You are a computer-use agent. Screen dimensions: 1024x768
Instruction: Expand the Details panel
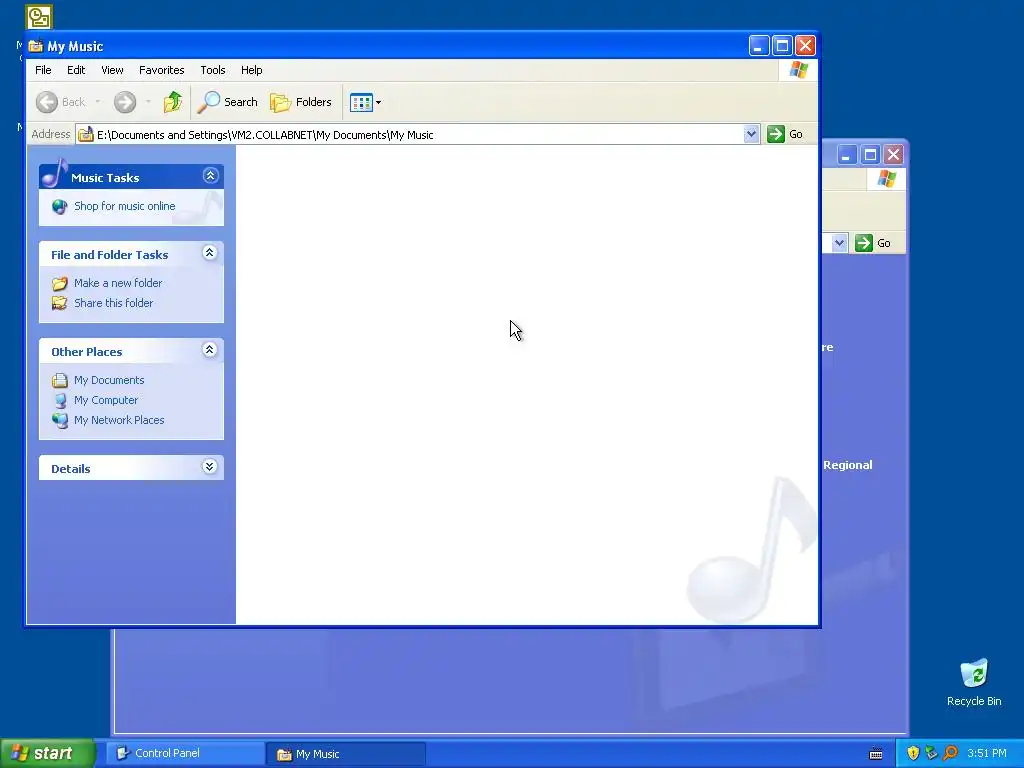[x=210, y=466]
